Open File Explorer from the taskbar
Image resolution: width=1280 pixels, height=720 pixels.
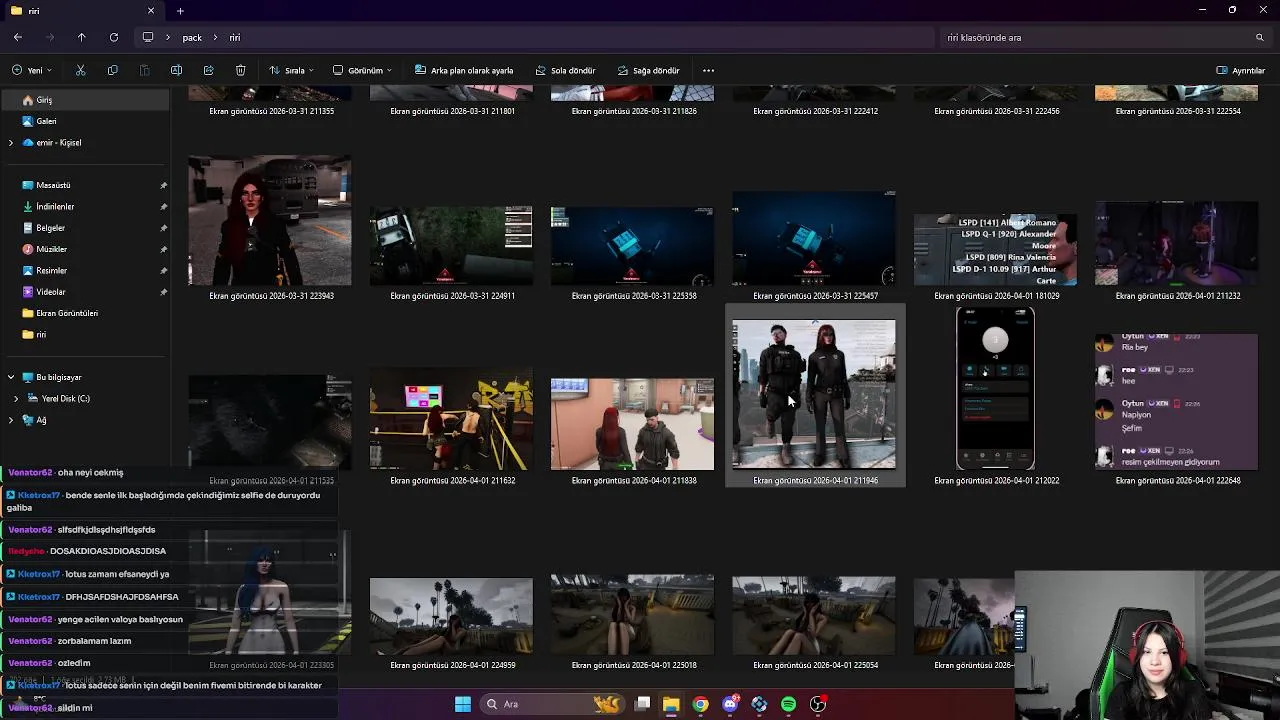click(x=671, y=704)
